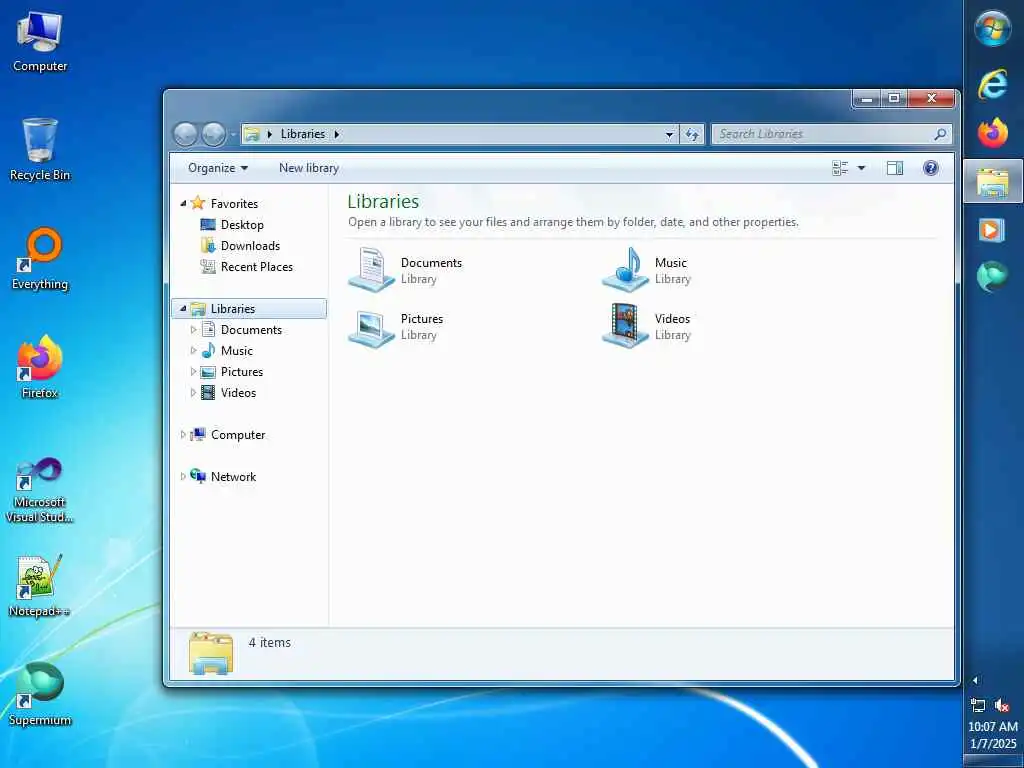The height and width of the screenshot is (768, 1024).
Task: Open the Organize menu
Action: coord(218,168)
